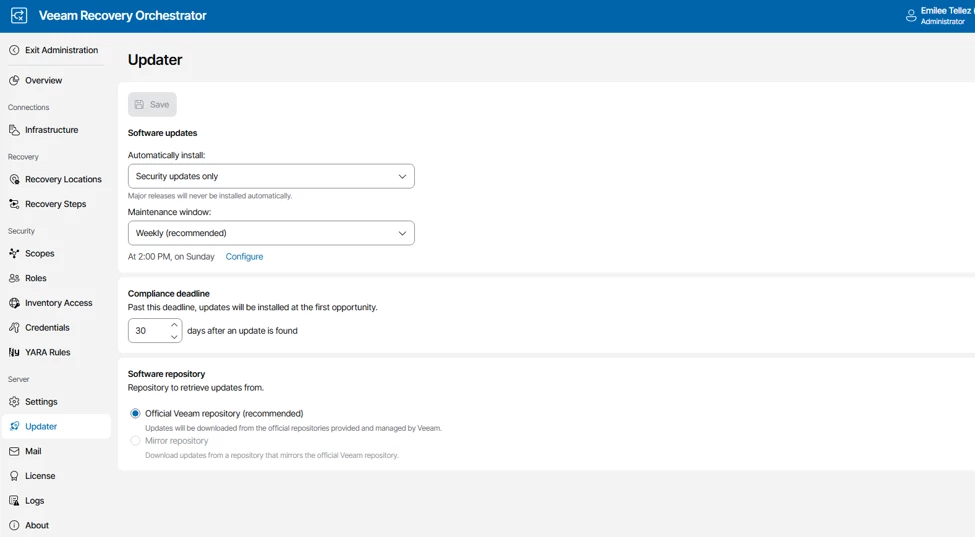Click 'days after an update is found' text
Viewport: 975px width, 537px height.
pyautogui.click(x=243, y=331)
